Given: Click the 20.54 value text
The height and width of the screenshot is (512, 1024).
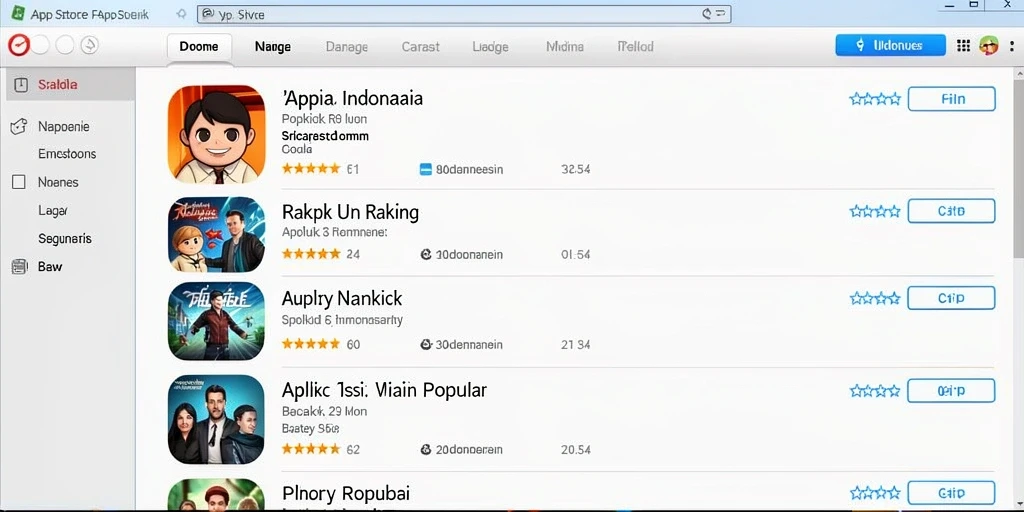Looking at the screenshot, I should tap(575, 450).
